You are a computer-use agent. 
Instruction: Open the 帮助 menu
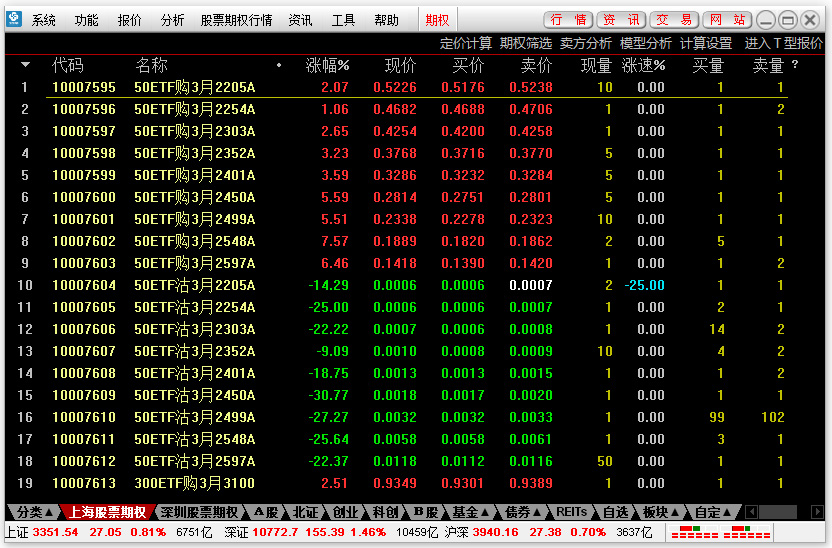(x=386, y=20)
